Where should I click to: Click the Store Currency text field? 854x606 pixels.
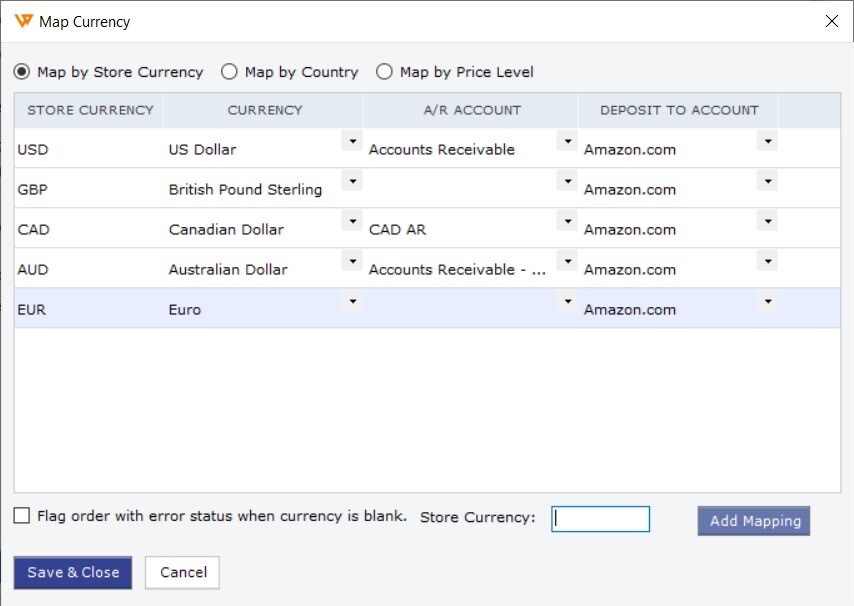600,519
